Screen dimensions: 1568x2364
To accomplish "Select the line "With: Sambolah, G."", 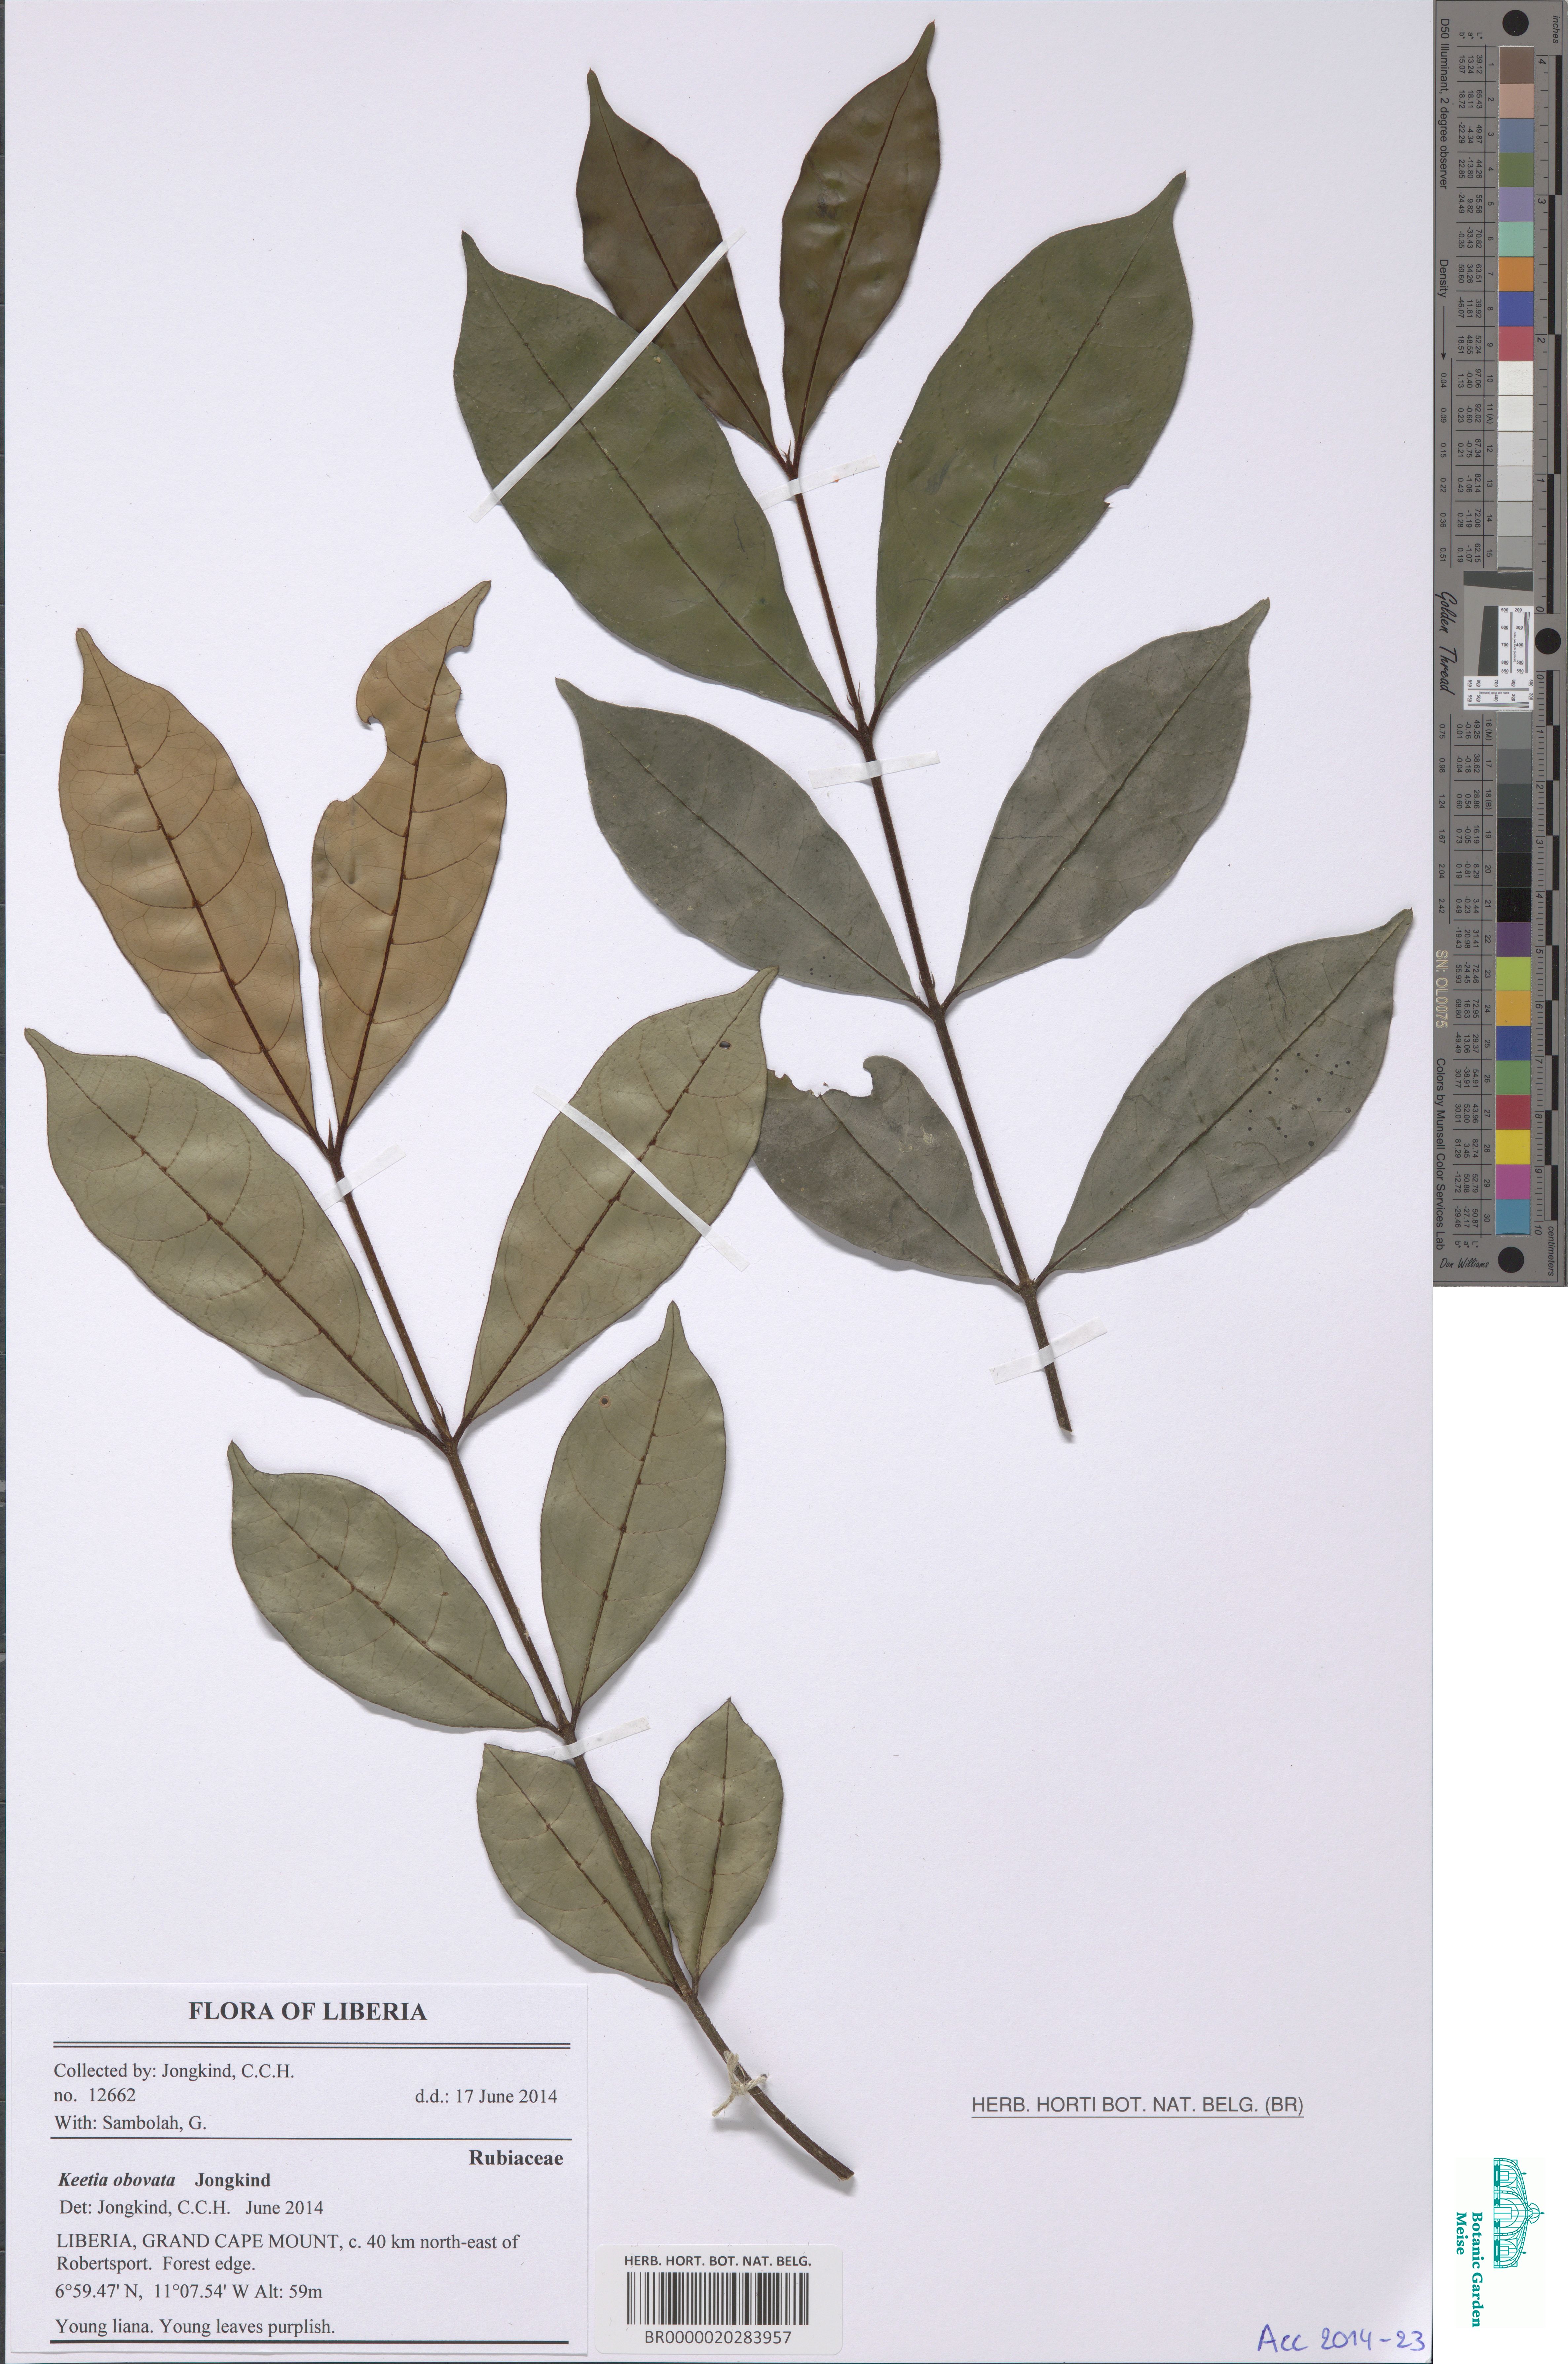I will [130, 2123].
